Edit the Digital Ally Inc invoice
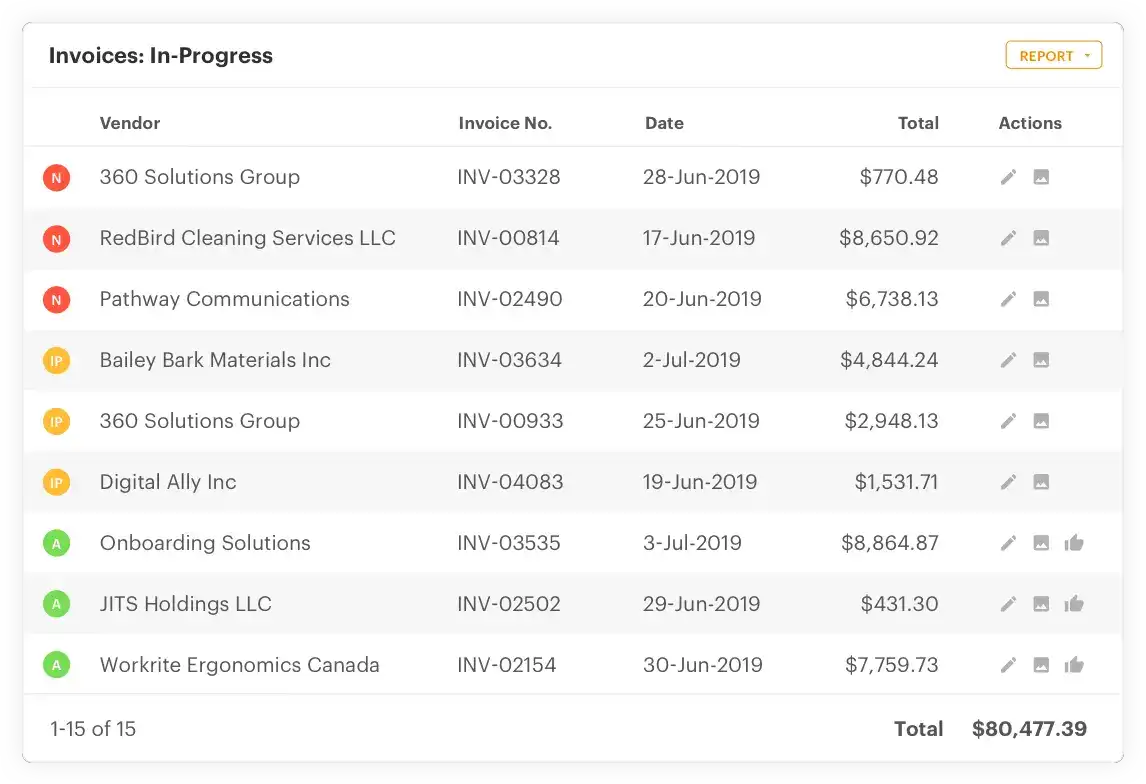Image resolution: width=1146 pixels, height=784 pixels. point(1008,482)
